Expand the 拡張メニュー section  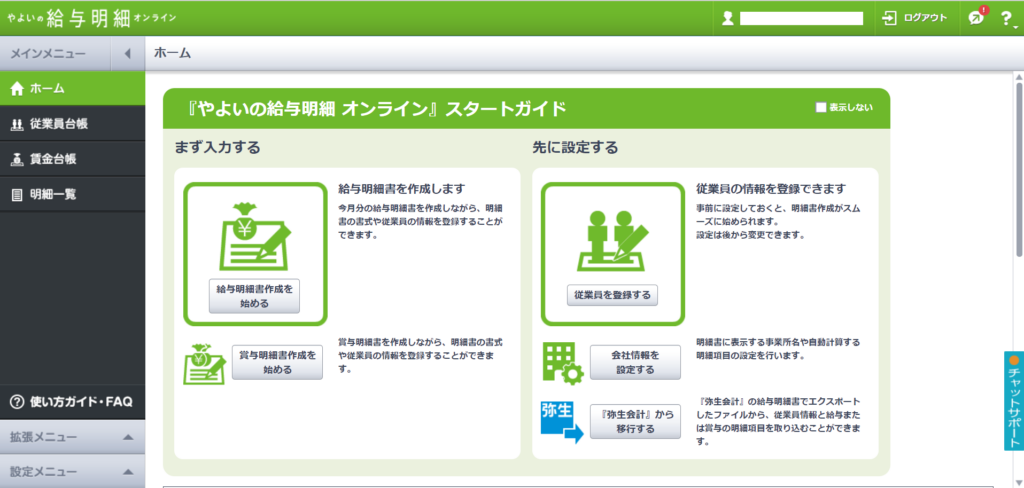(72, 437)
